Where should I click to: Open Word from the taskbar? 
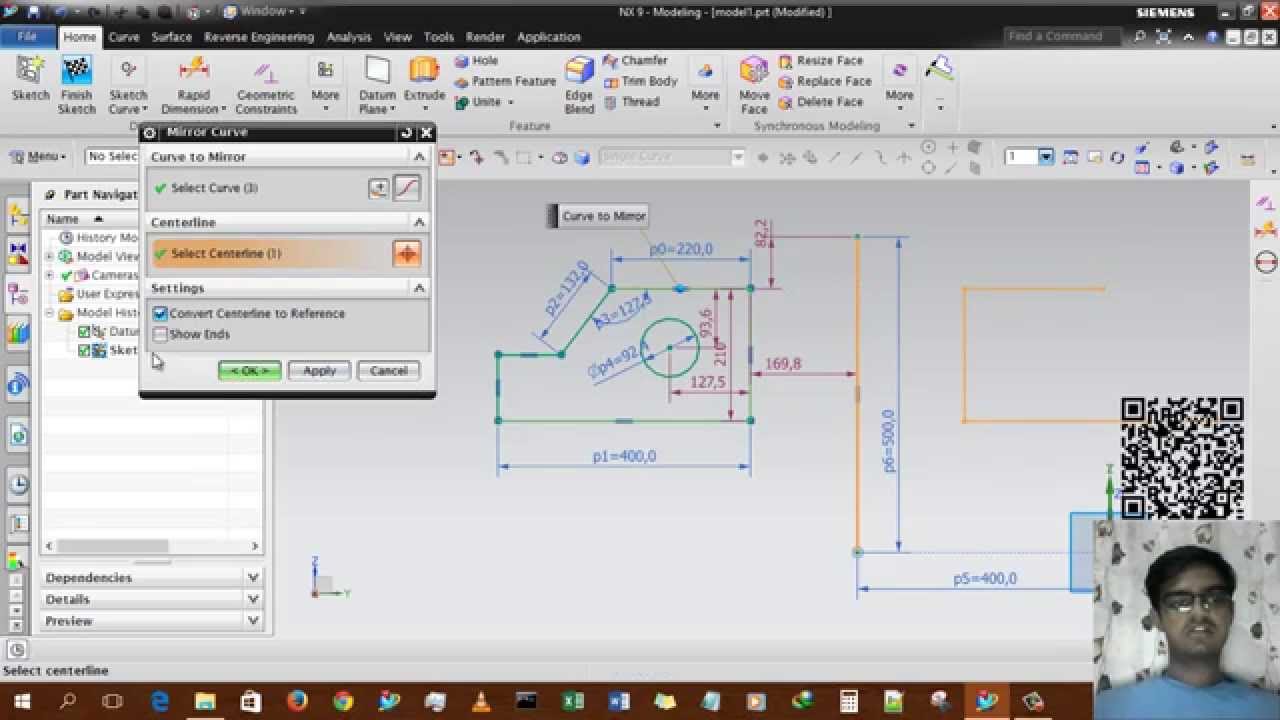pyautogui.click(x=618, y=701)
